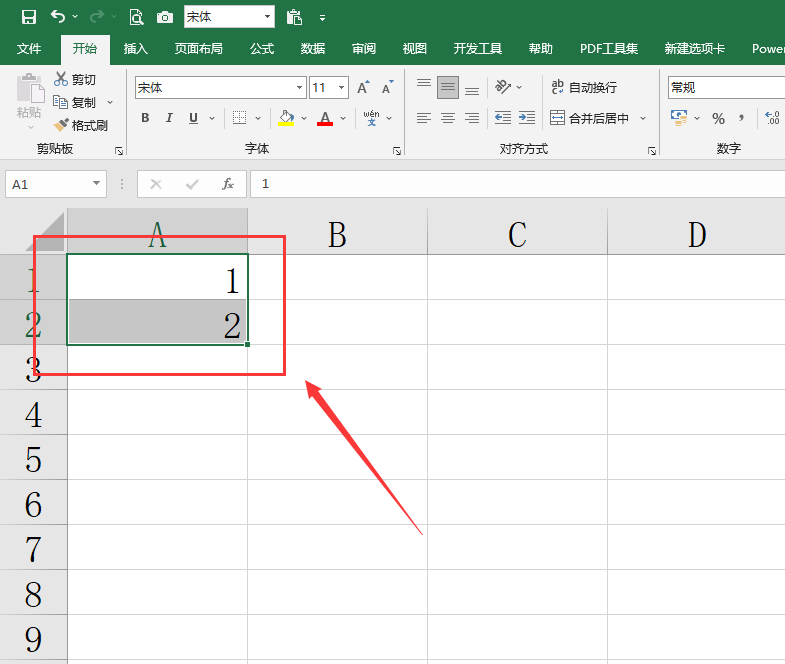The image size is (785, 664).
Task: Expand the Name Box dropdown arrow
Action: pyautogui.click(x=96, y=184)
